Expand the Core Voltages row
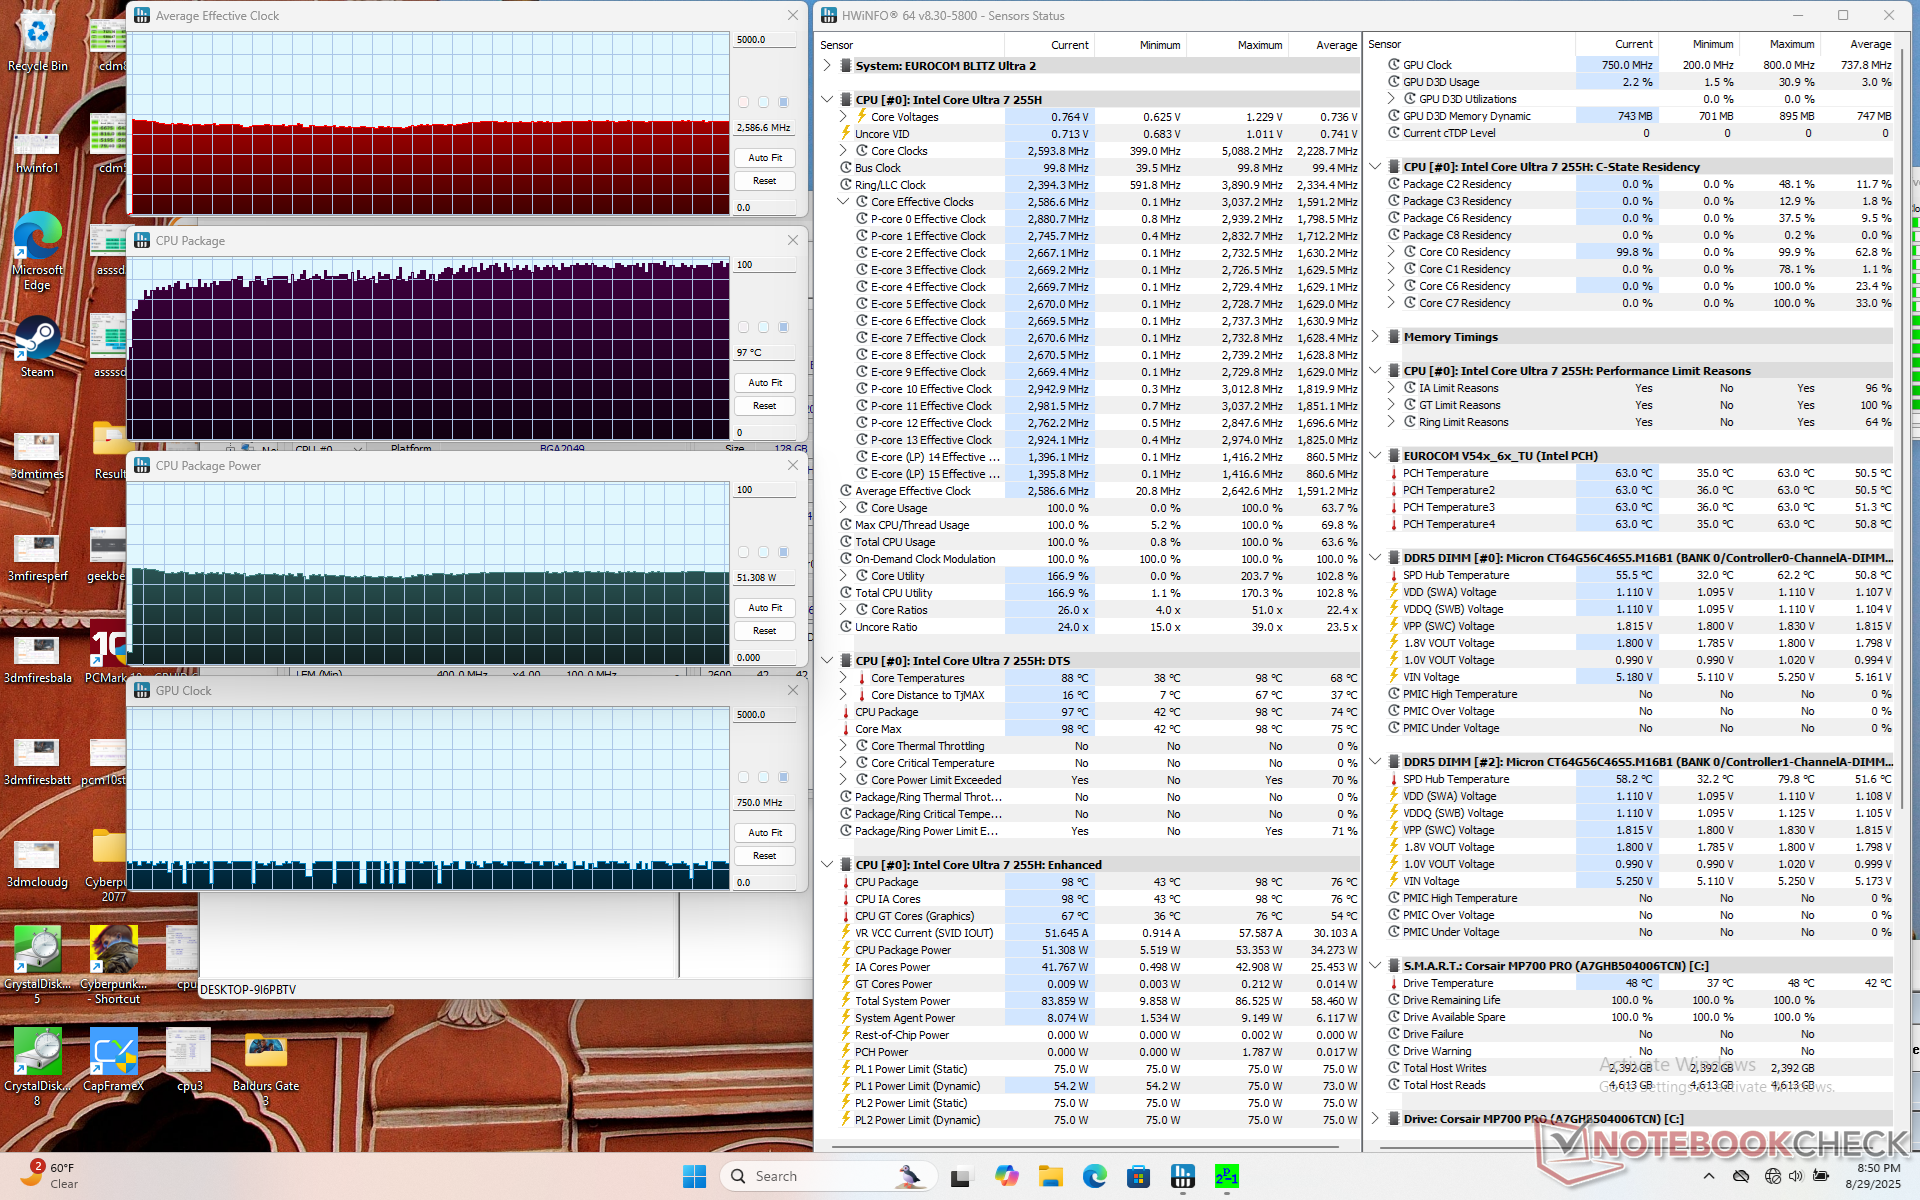The image size is (1920, 1200). 843,117
